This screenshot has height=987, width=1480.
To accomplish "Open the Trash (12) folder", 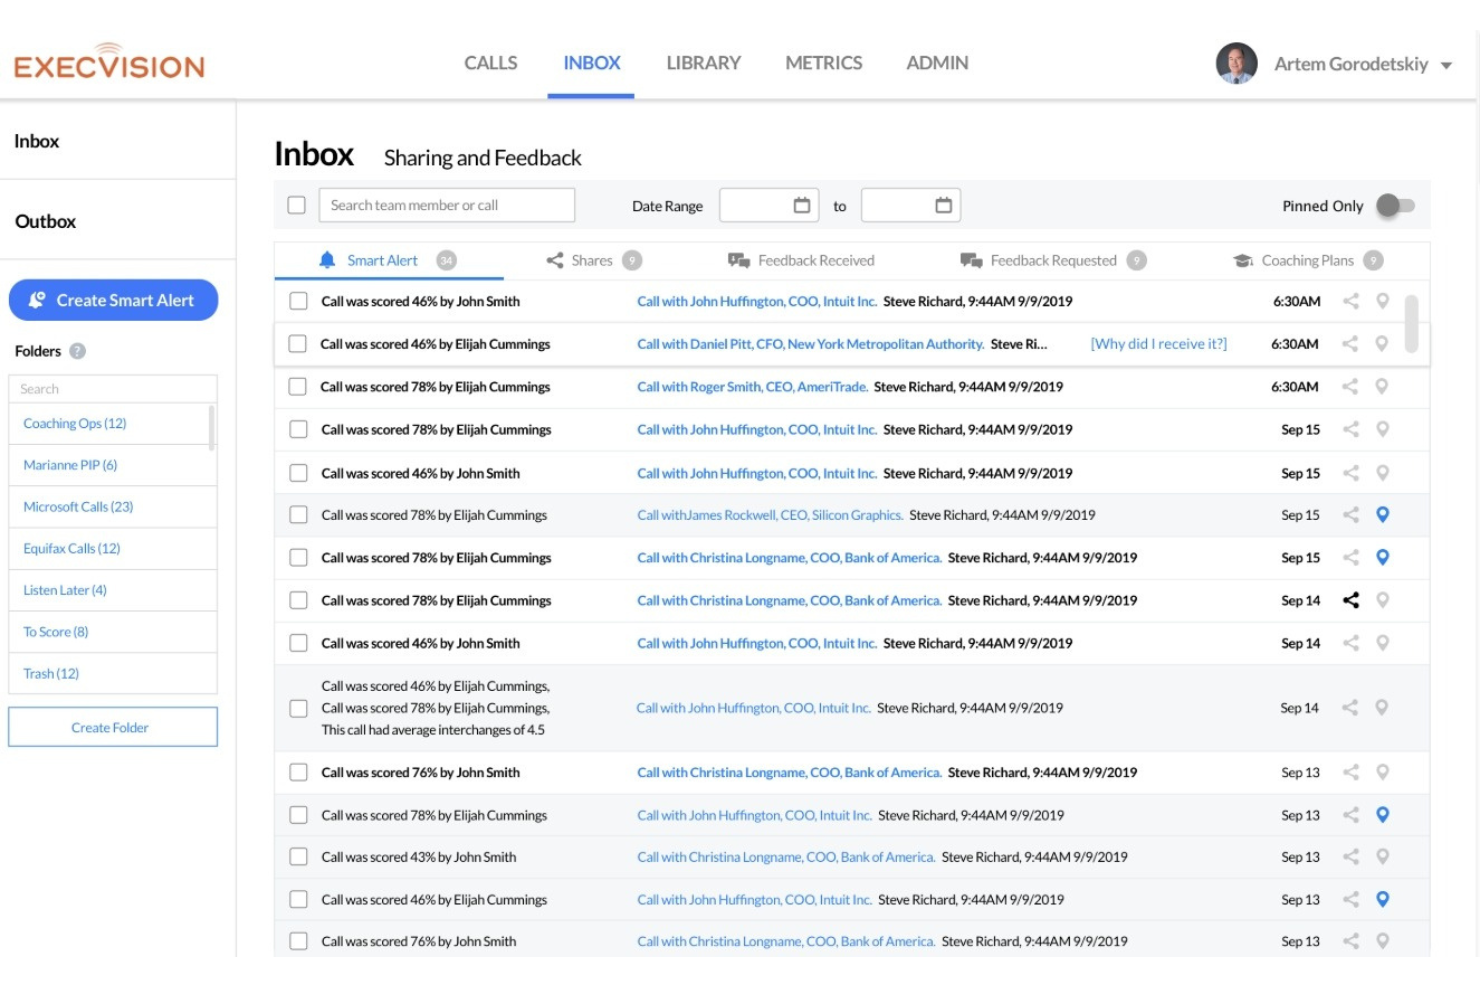I will [x=51, y=673].
